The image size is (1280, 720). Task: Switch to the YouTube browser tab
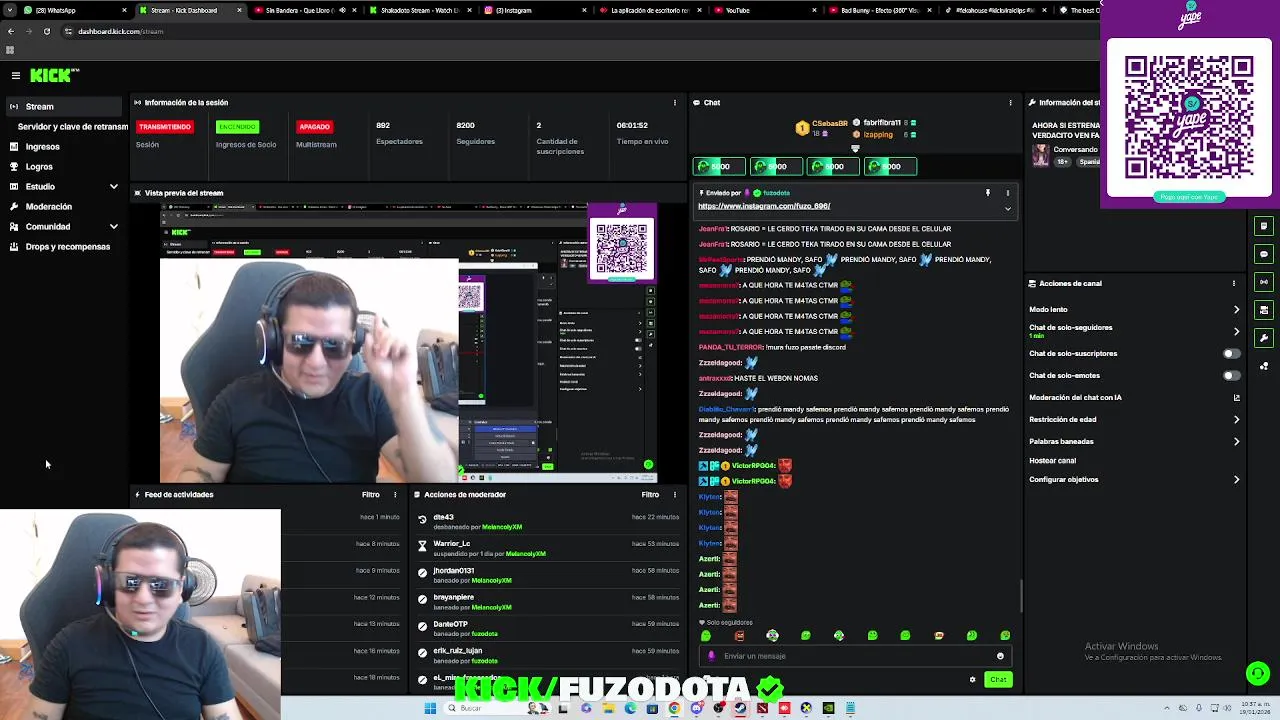(764, 10)
